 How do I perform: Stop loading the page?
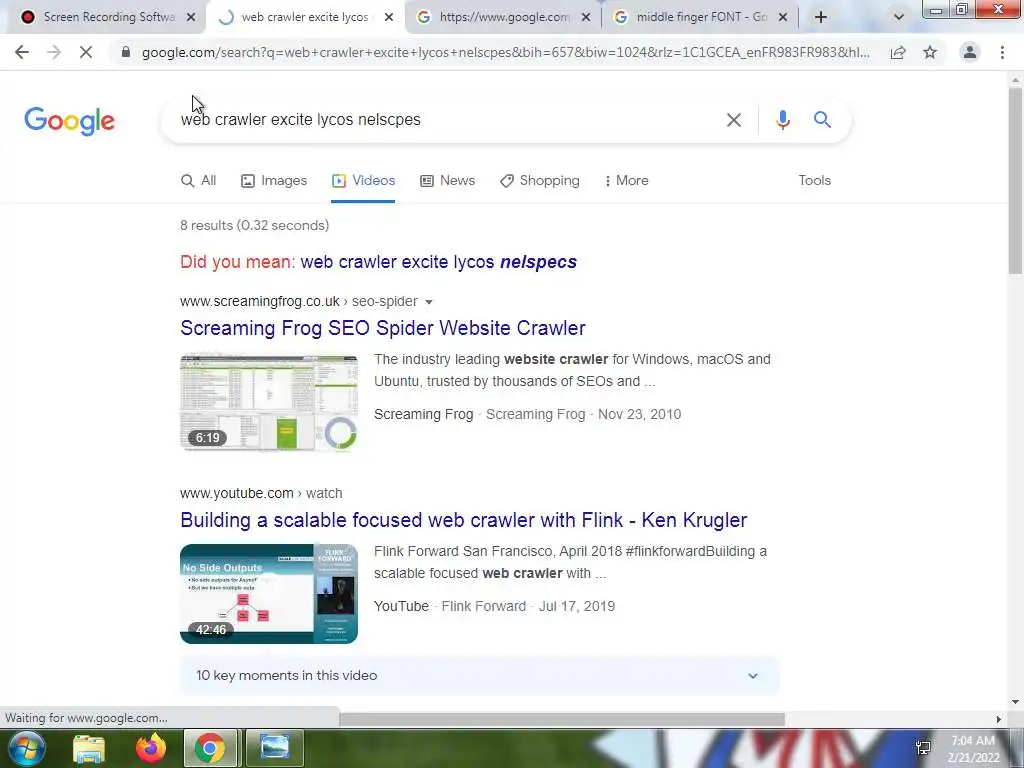click(x=86, y=52)
